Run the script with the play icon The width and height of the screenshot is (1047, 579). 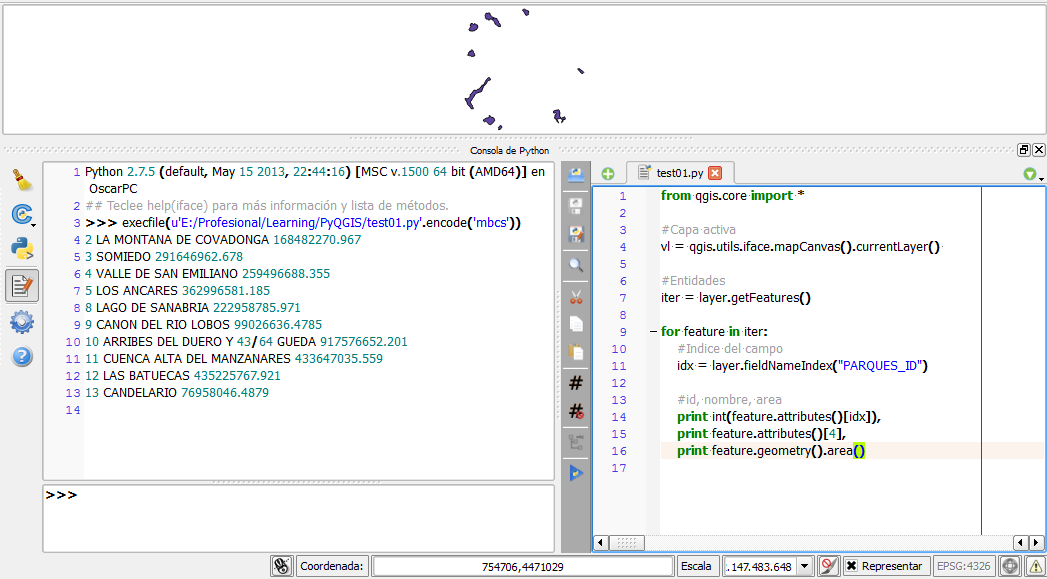(x=576, y=473)
